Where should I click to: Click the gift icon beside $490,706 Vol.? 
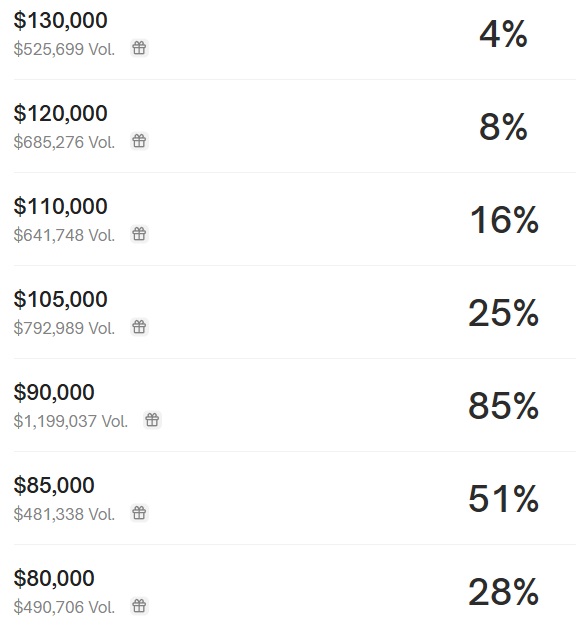pos(139,606)
